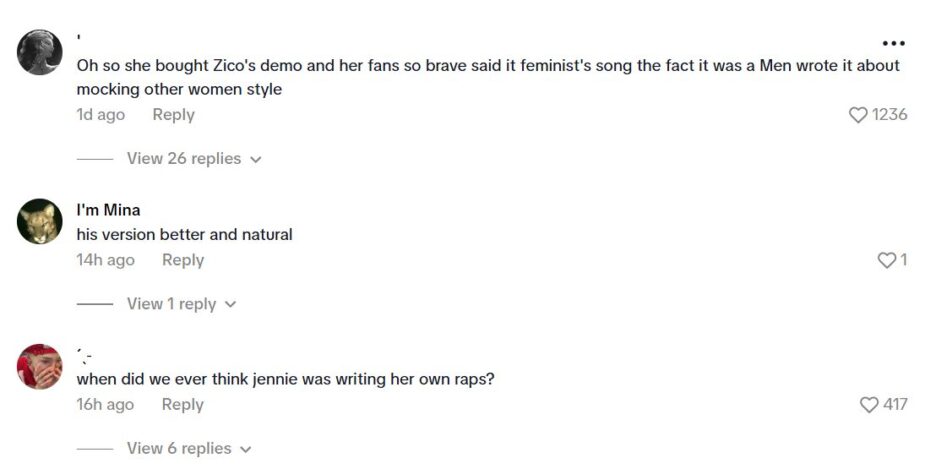The image size is (925, 469).
Task: Select the text "his version better and natural"
Action: (185, 235)
